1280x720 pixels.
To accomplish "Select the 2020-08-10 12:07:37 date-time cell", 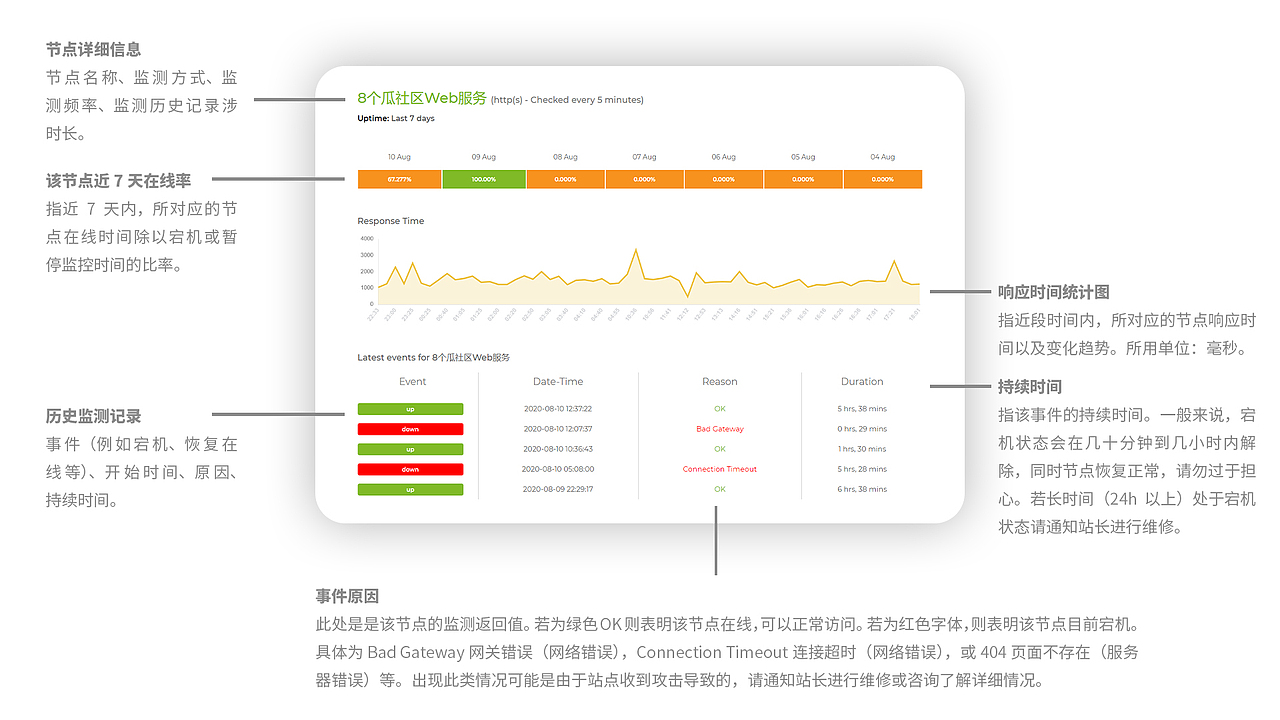I will pyautogui.click(x=558, y=429).
